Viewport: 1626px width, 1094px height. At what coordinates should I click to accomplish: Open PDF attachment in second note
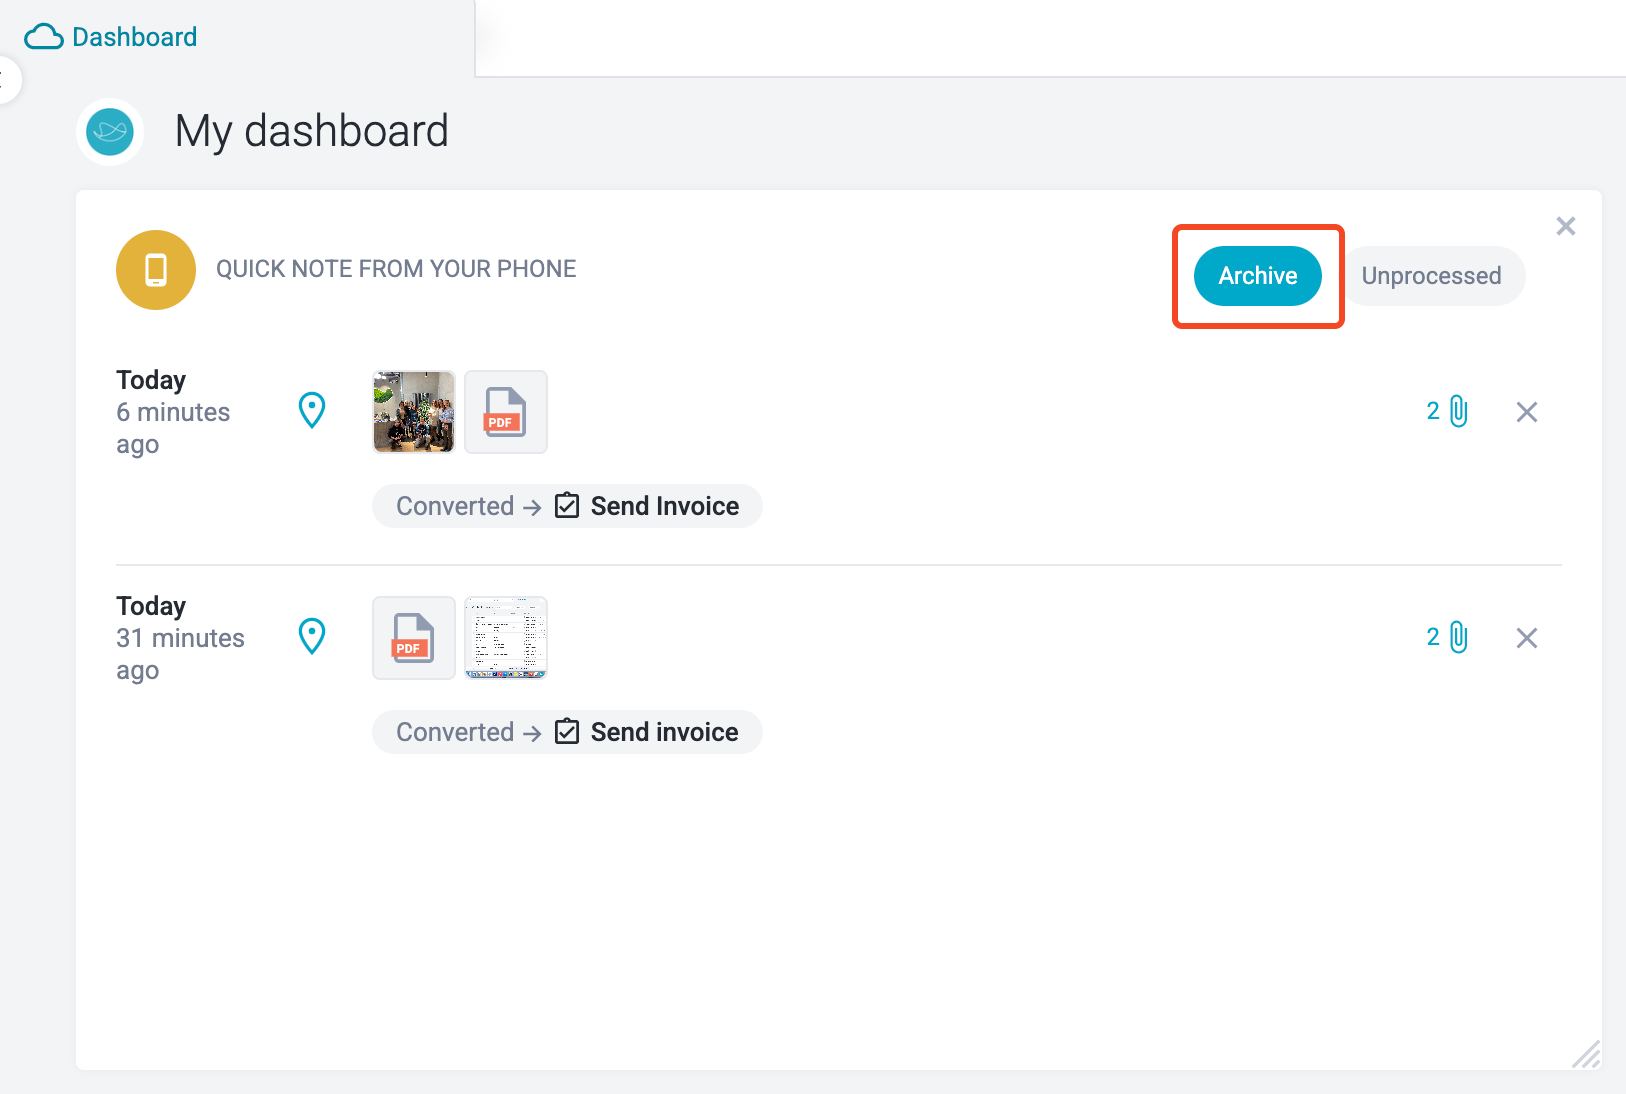coord(414,638)
